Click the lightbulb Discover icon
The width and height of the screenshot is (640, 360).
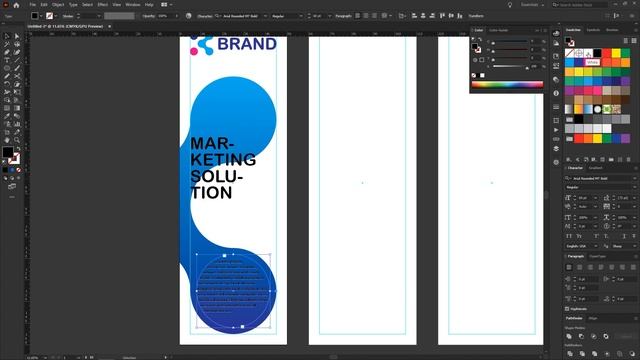click(x=510, y=5)
